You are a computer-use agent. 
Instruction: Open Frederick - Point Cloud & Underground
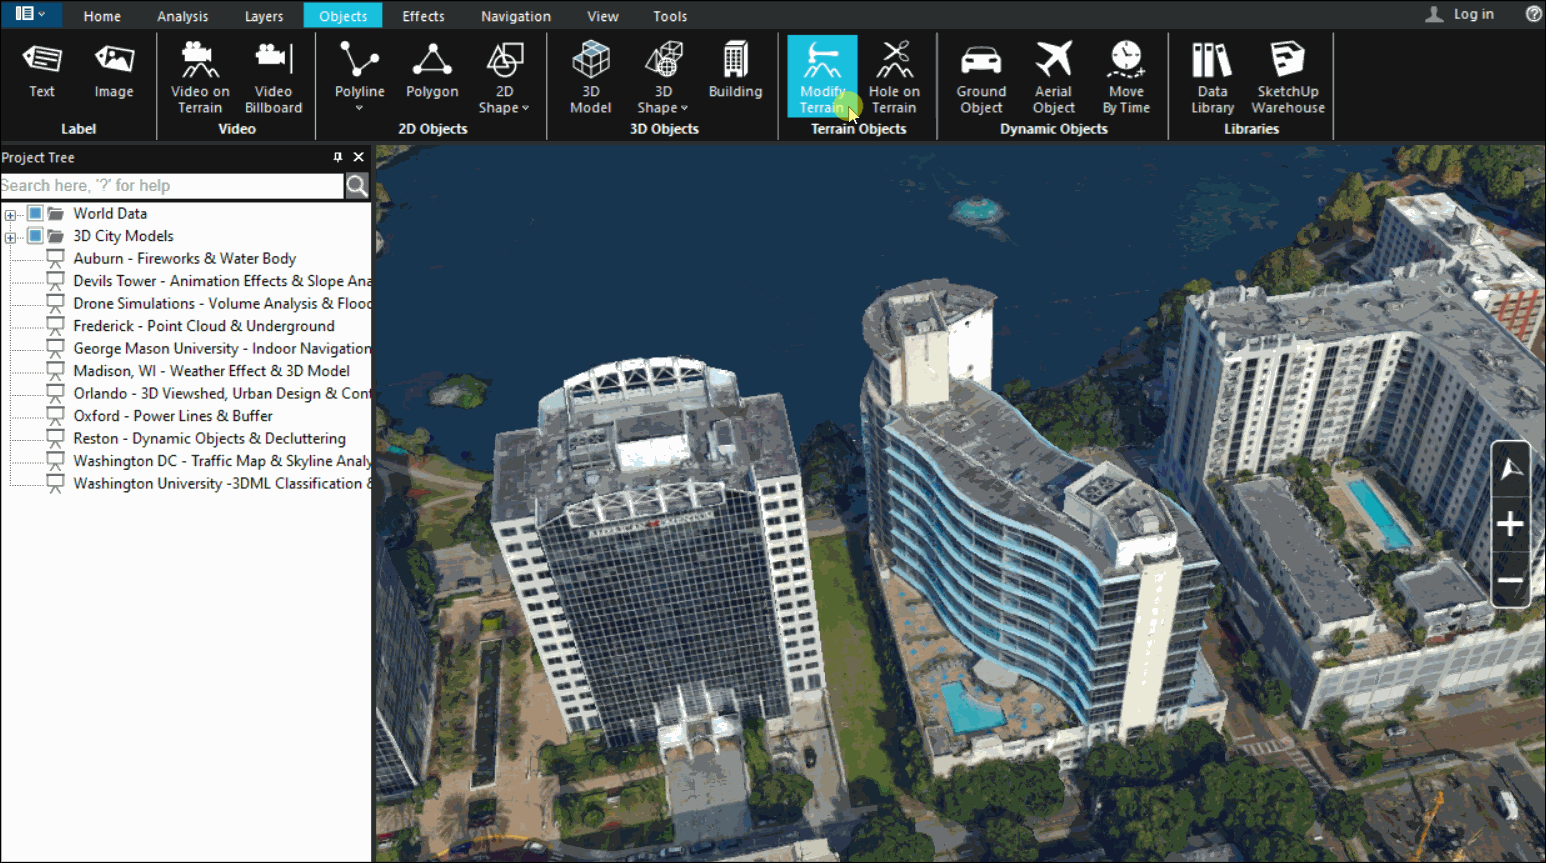(204, 326)
